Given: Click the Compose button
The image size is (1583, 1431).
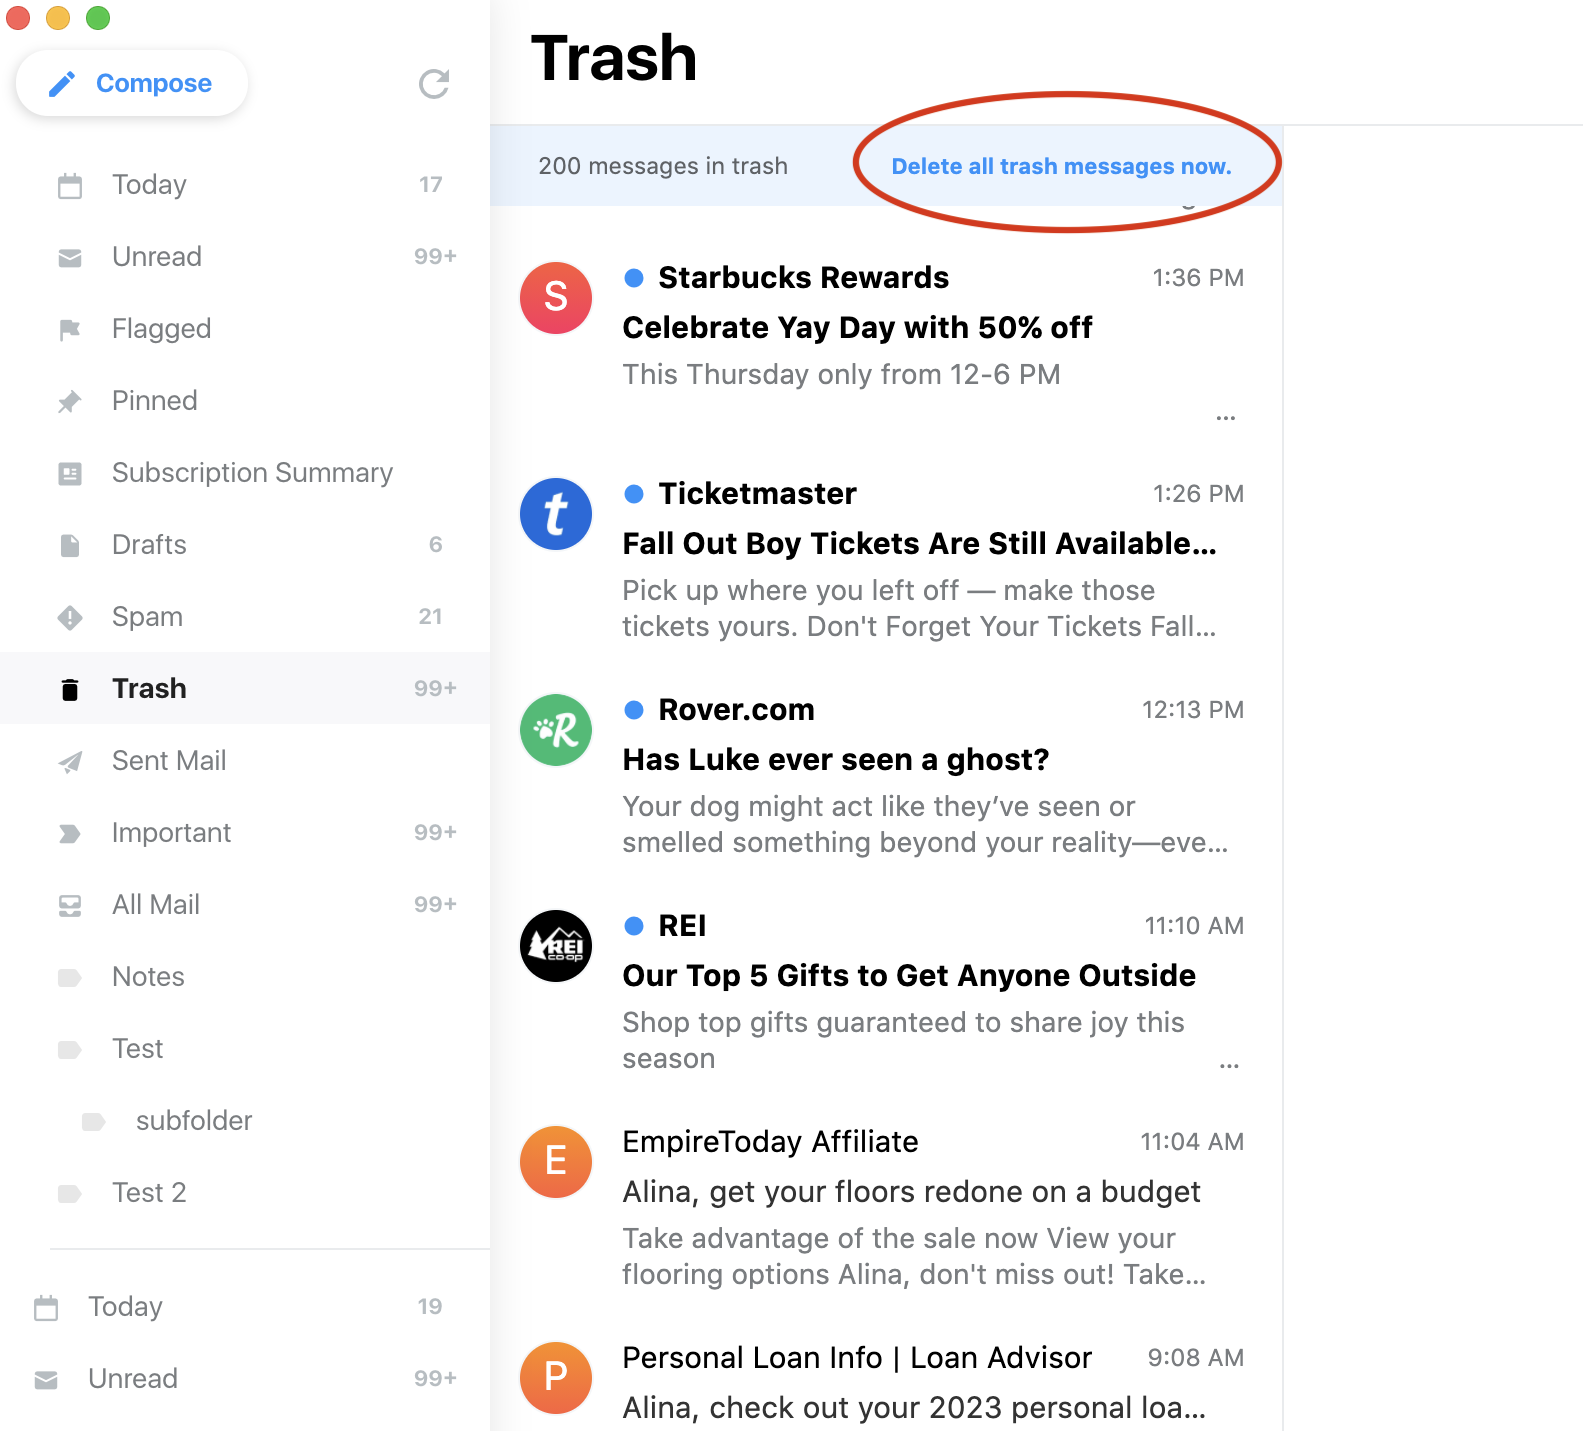Looking at the screenshot, I should [x=132, y=83].
